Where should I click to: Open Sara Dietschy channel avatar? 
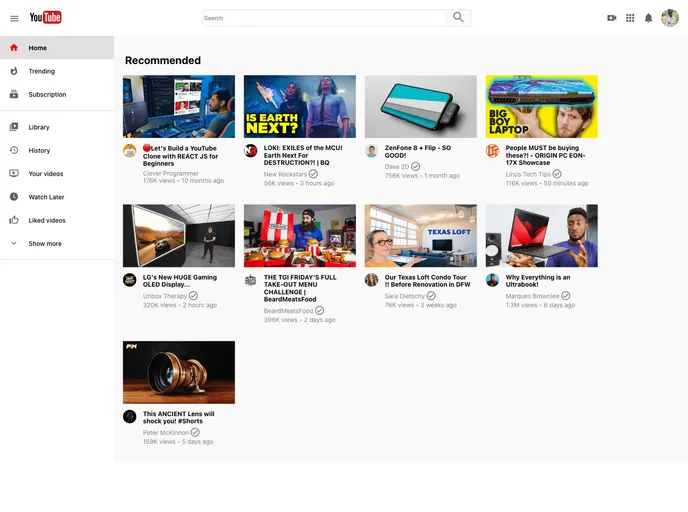372,280
